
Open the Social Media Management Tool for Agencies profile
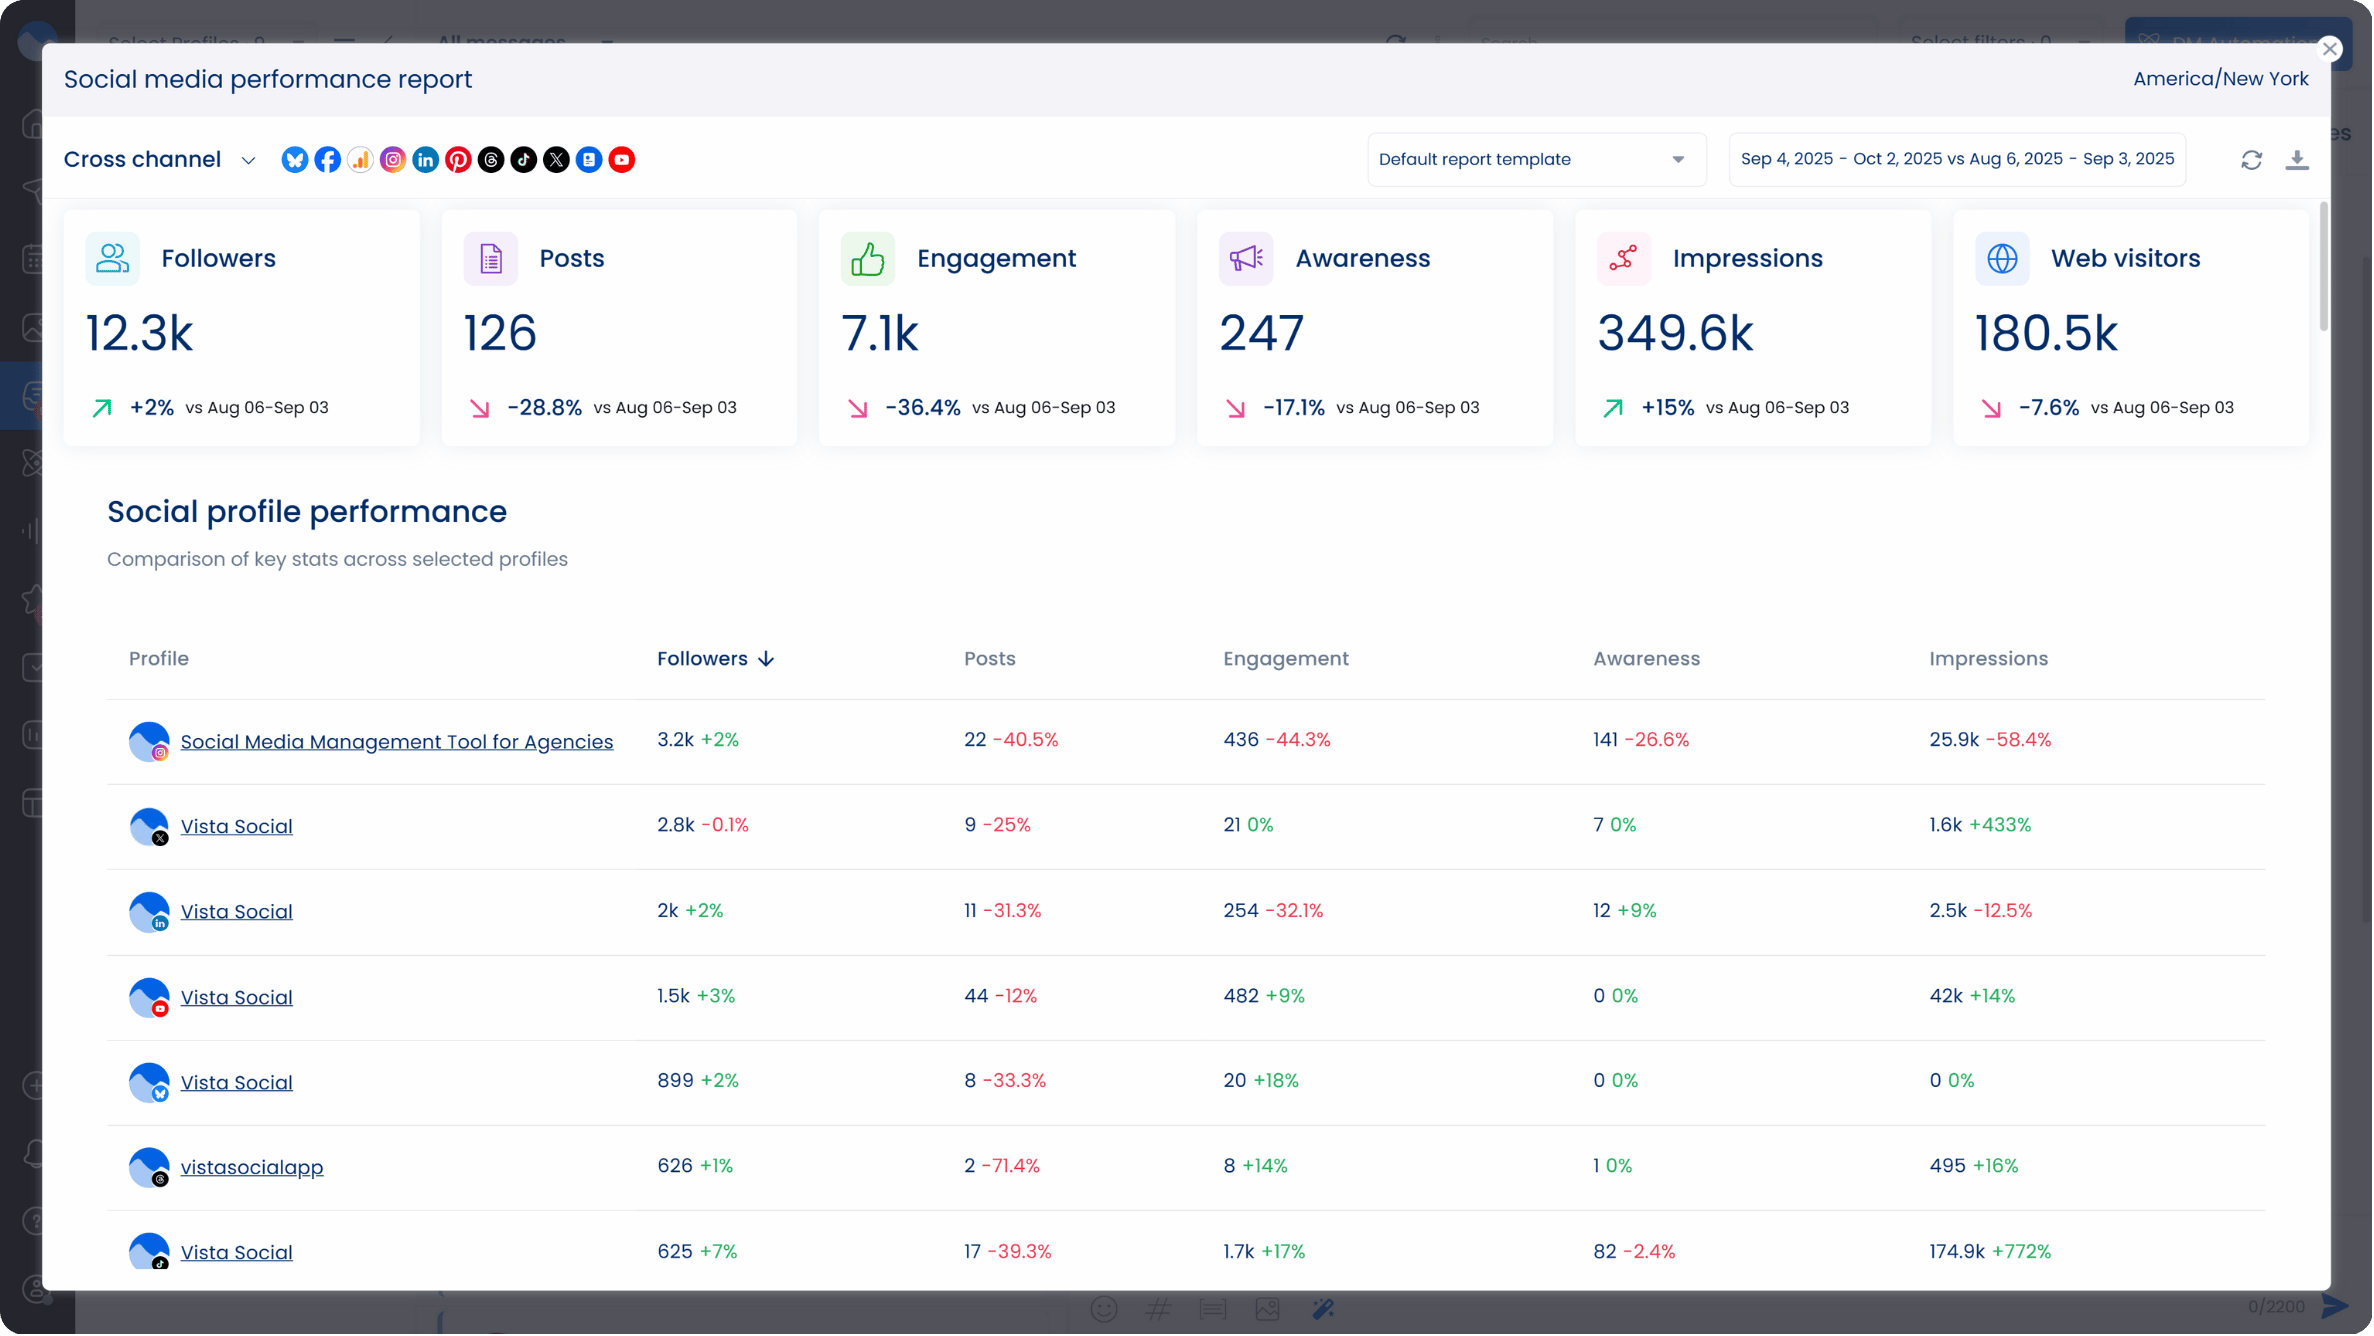coord(396,741)
